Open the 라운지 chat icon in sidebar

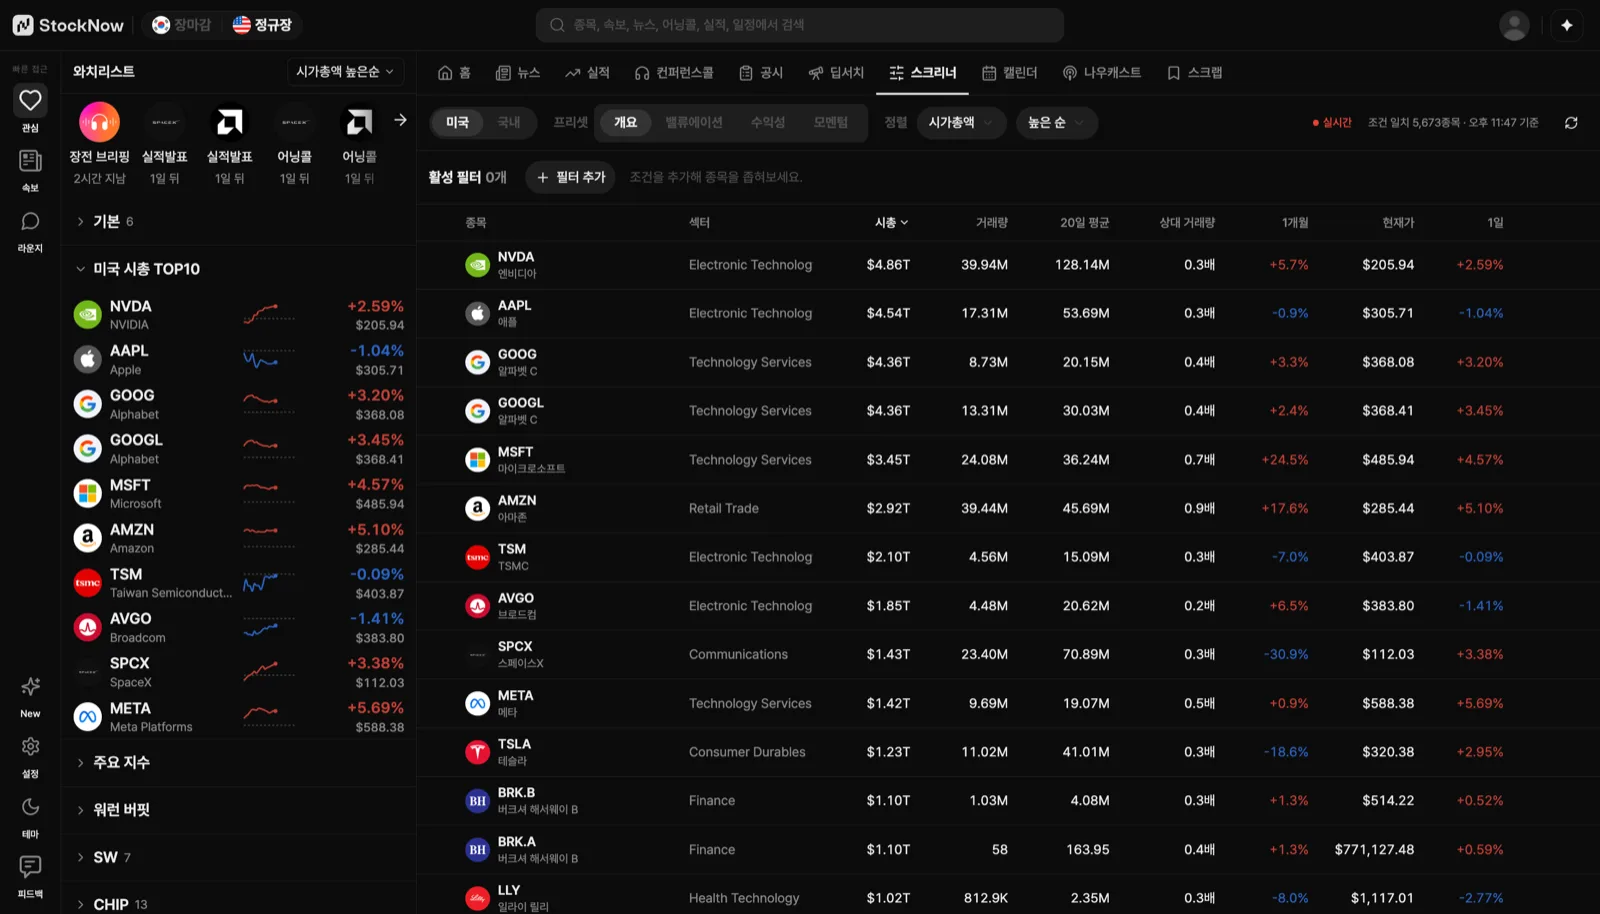point(30,221)
